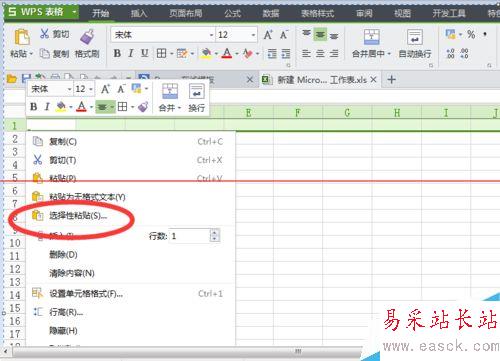The height and width of the screenshot is (361, 500).
Task: Align text to bottom in ribbon
Action: (334, 35)
